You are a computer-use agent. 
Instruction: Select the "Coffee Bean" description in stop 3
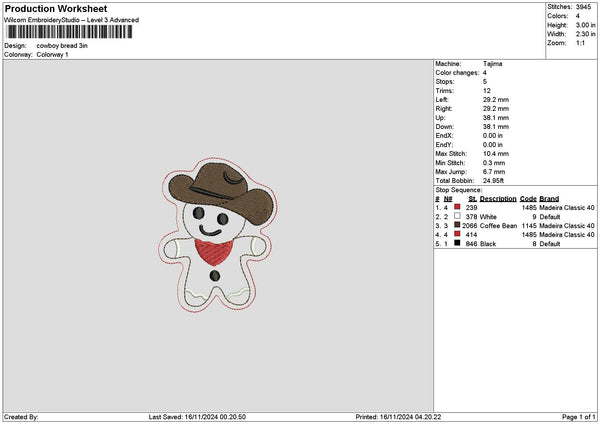(x=498, y=226)
